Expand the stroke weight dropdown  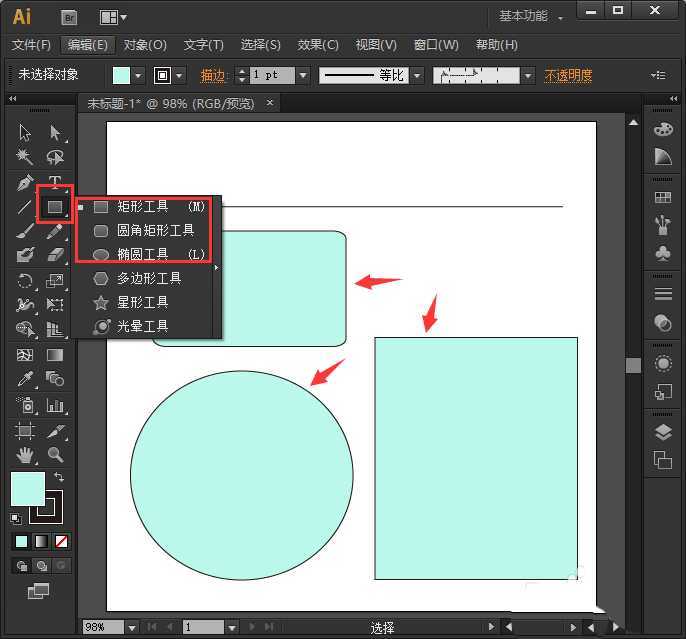[x=302, y=75]
